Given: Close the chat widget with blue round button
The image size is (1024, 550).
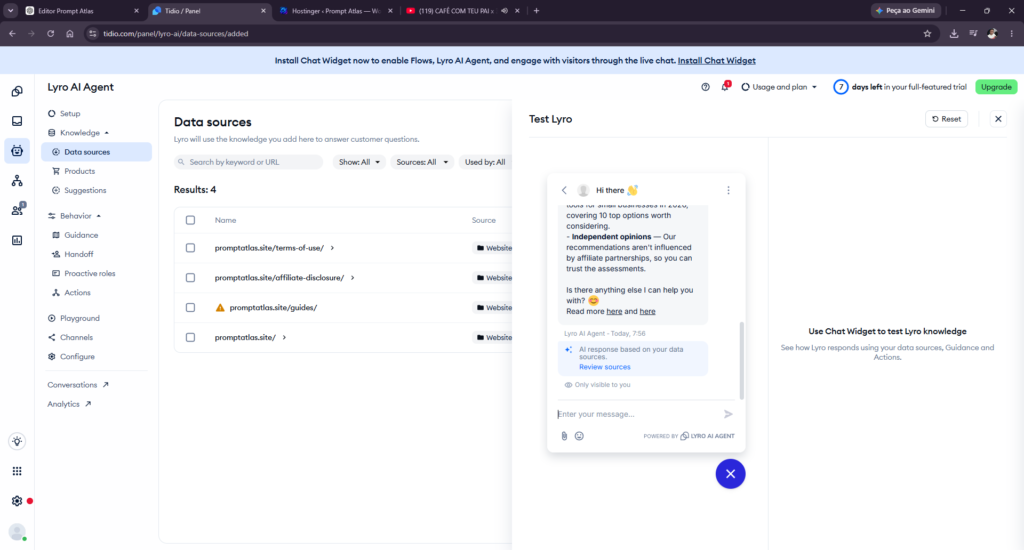Looking at the screenshot, I should pos(730,474).
